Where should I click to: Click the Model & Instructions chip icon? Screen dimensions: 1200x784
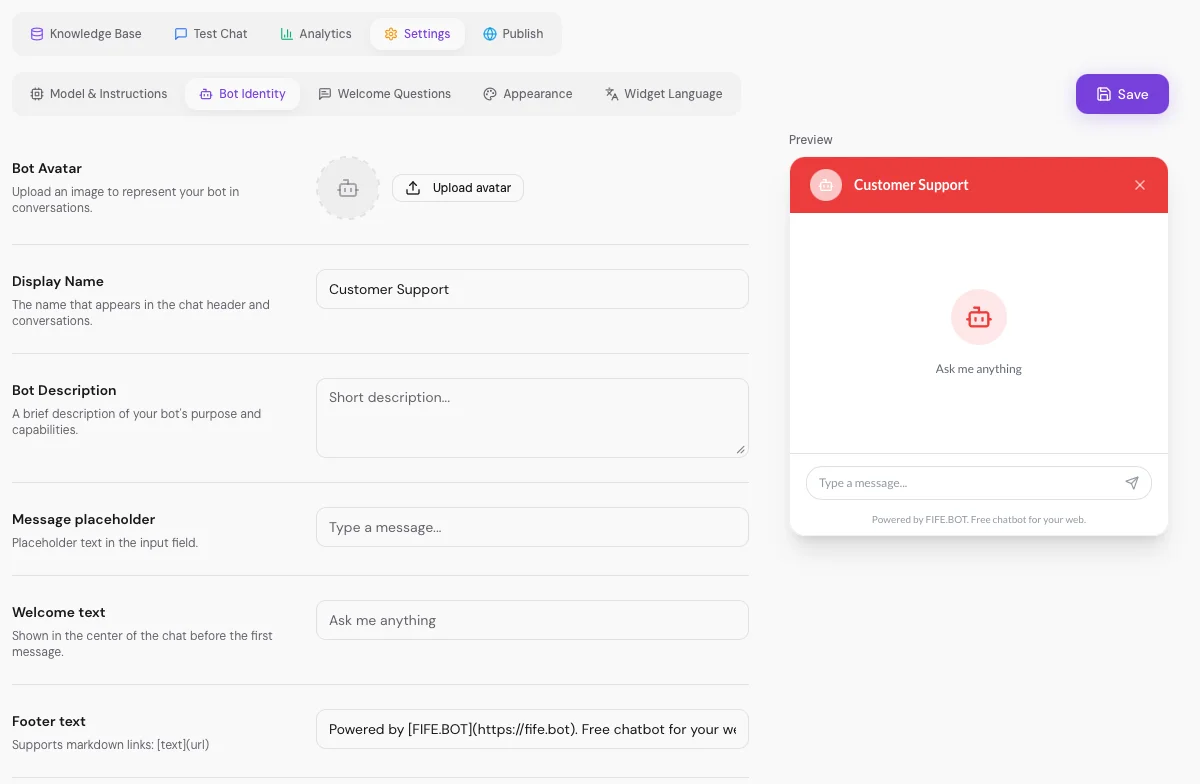coord(37,94)
